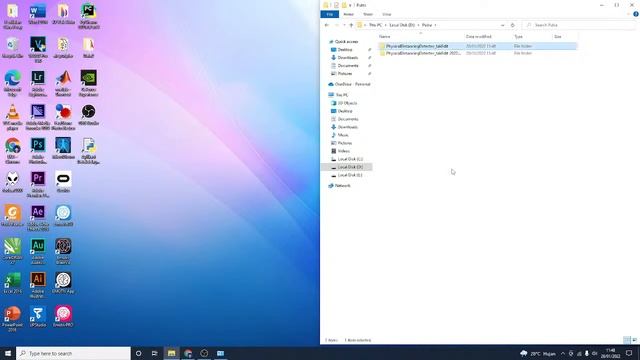Image resolution: width=640 pixels, height=360 pixels.
Task: Switch to the View ribbon tab
Action: 387,14
